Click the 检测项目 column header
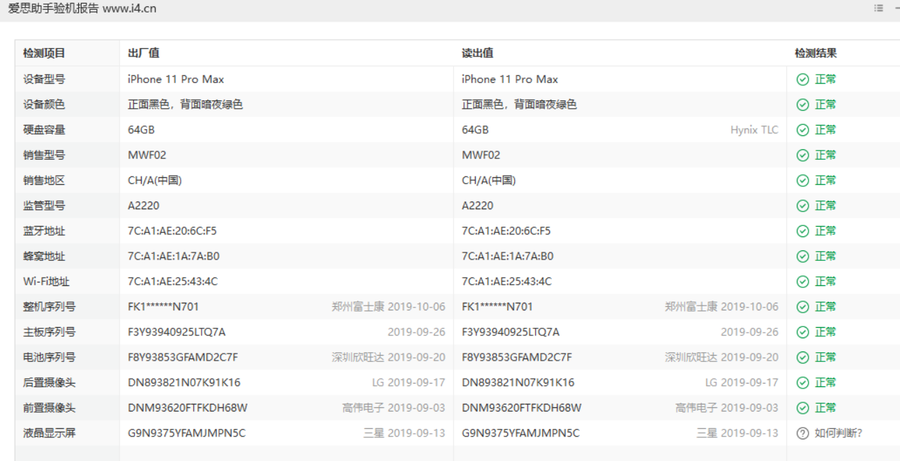 tap(44, 53)
